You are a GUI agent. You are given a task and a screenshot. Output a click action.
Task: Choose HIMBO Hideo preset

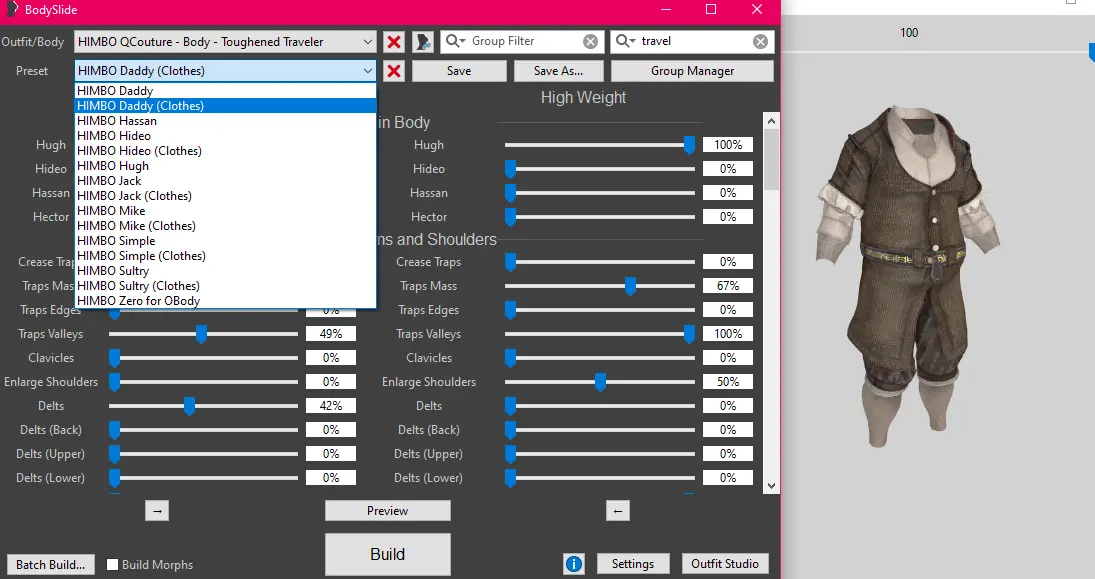226,135
